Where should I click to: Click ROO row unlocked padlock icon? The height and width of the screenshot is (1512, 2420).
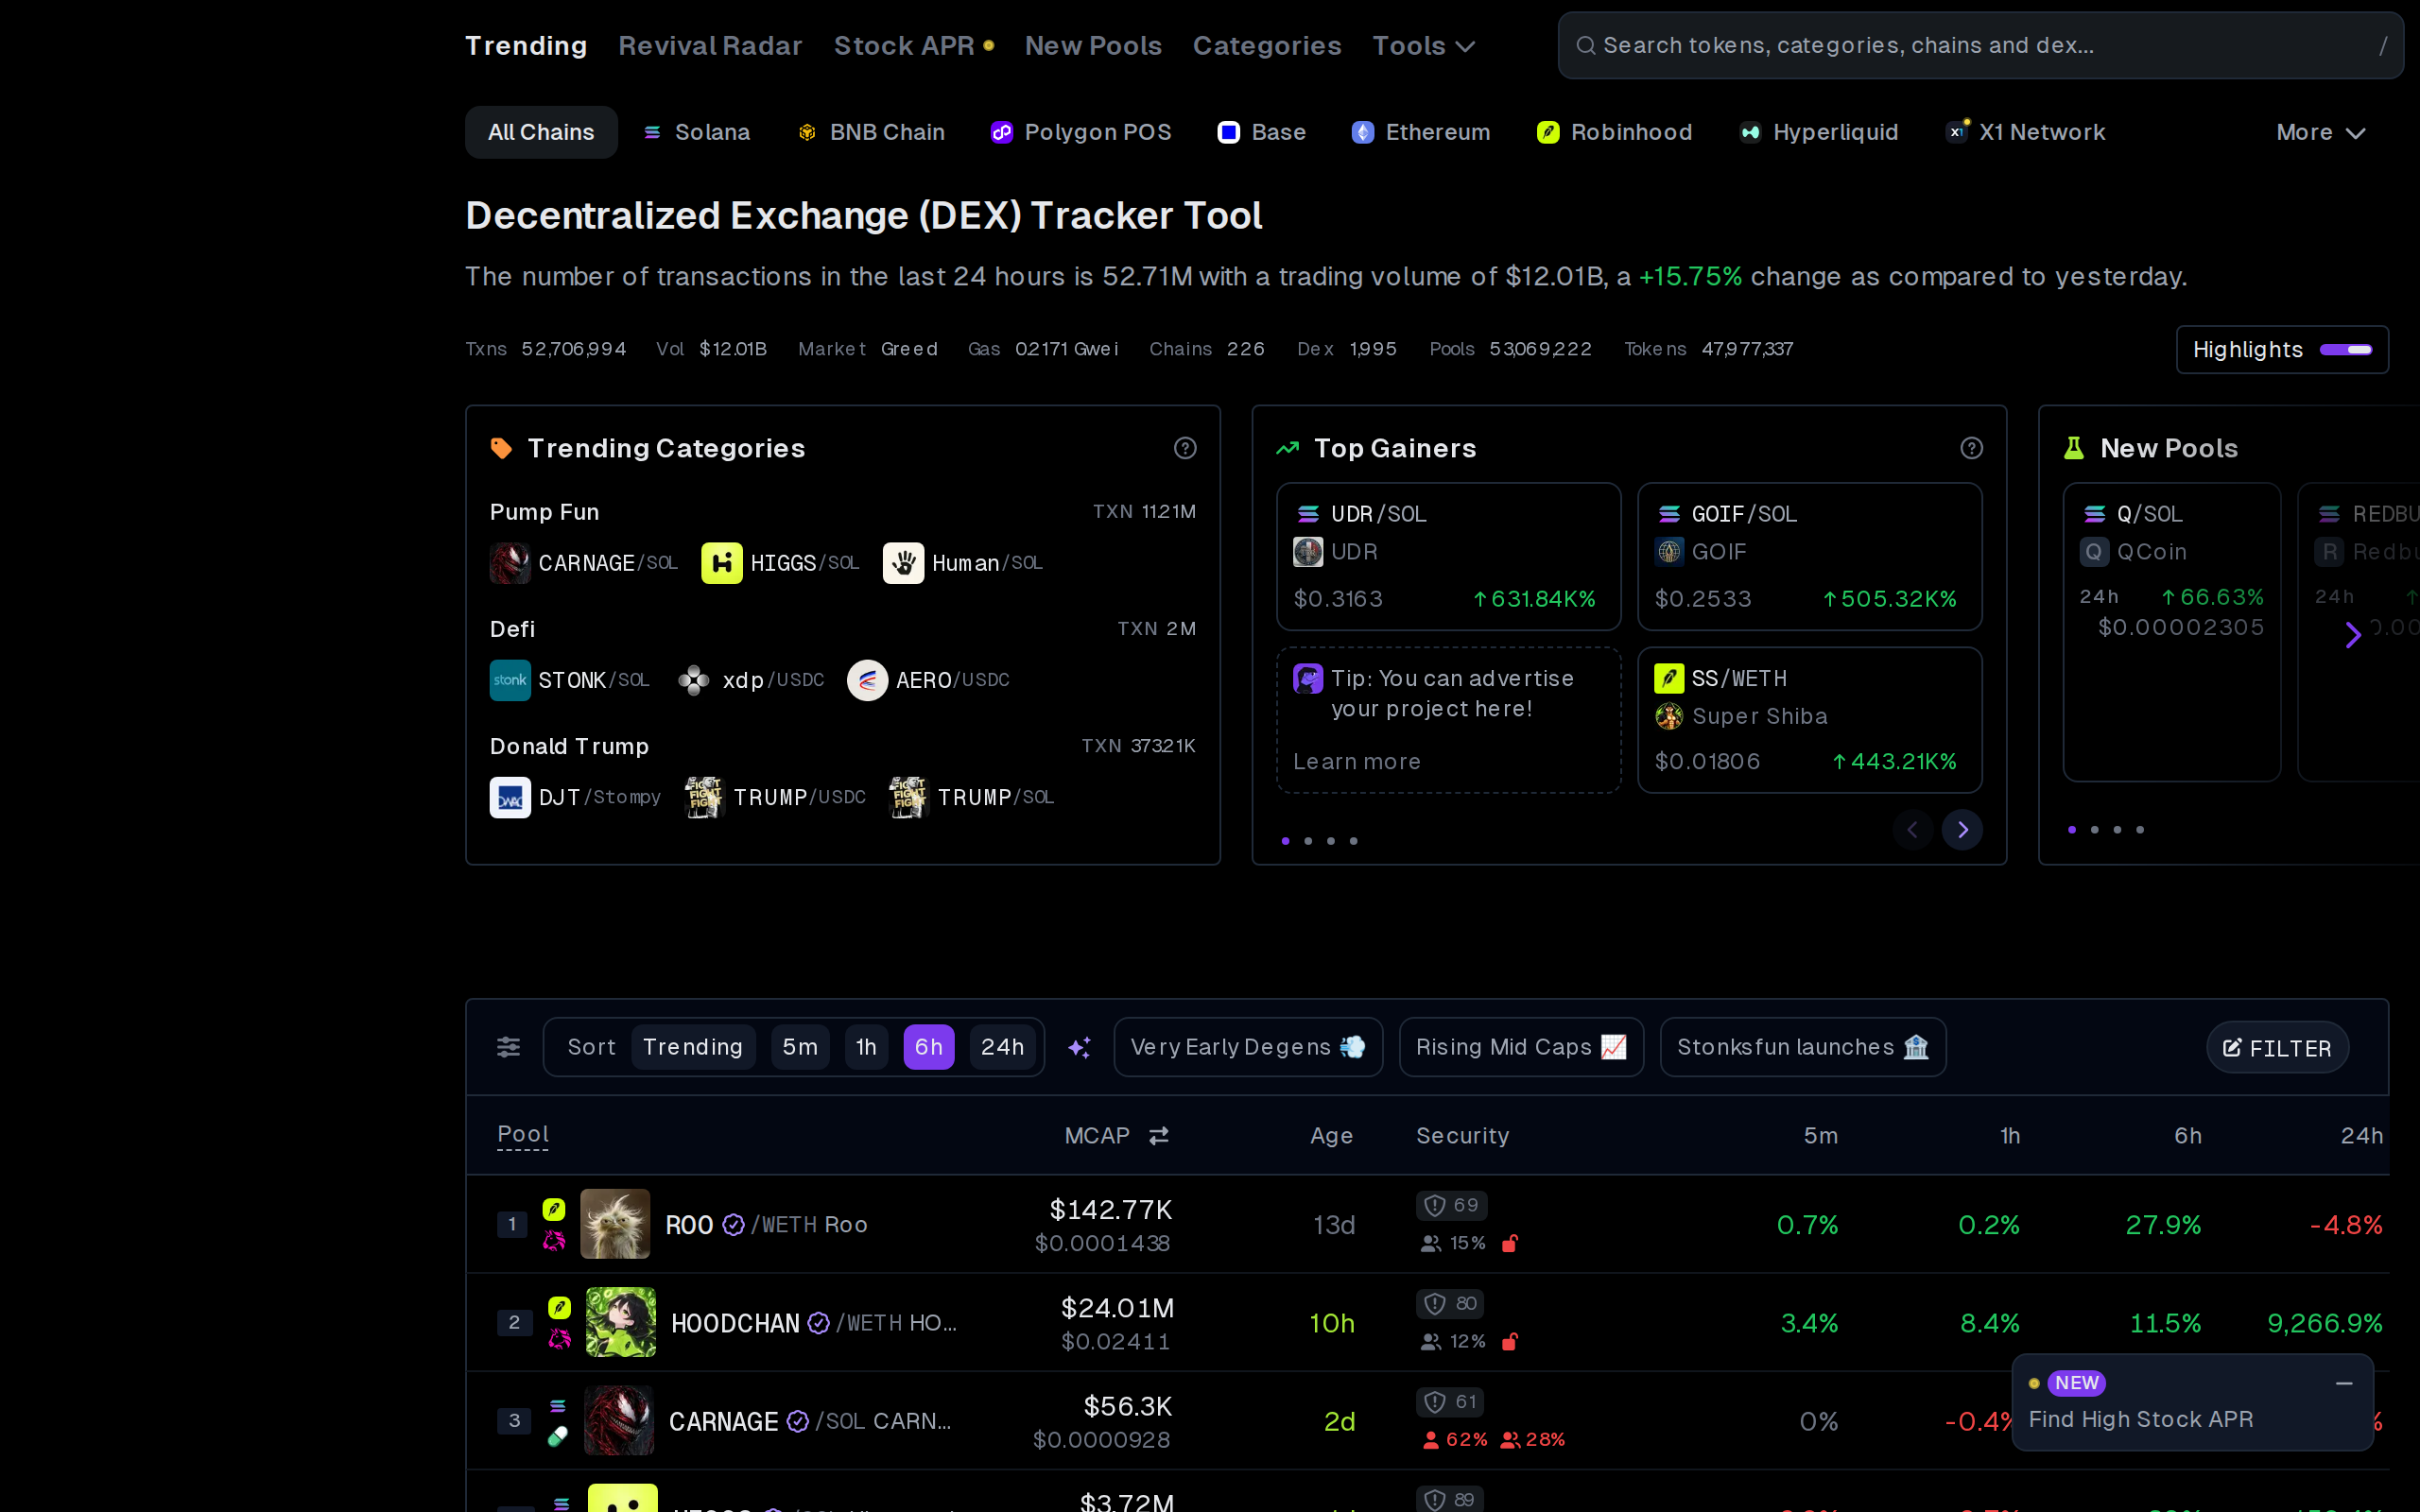pos(1510,1243)
